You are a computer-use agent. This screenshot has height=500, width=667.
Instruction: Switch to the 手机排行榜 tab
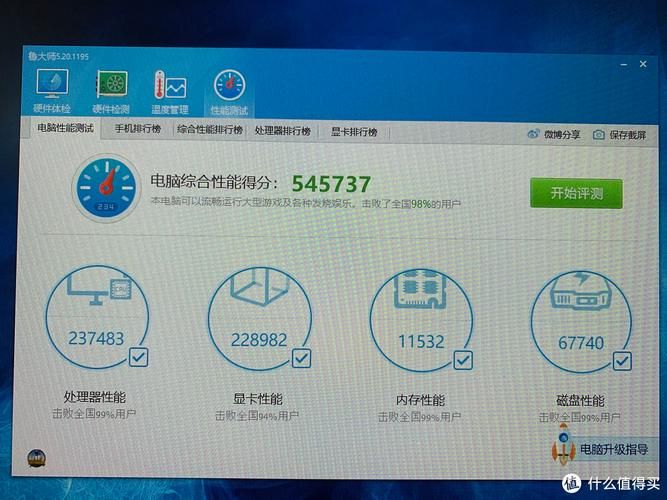point(138,129)
